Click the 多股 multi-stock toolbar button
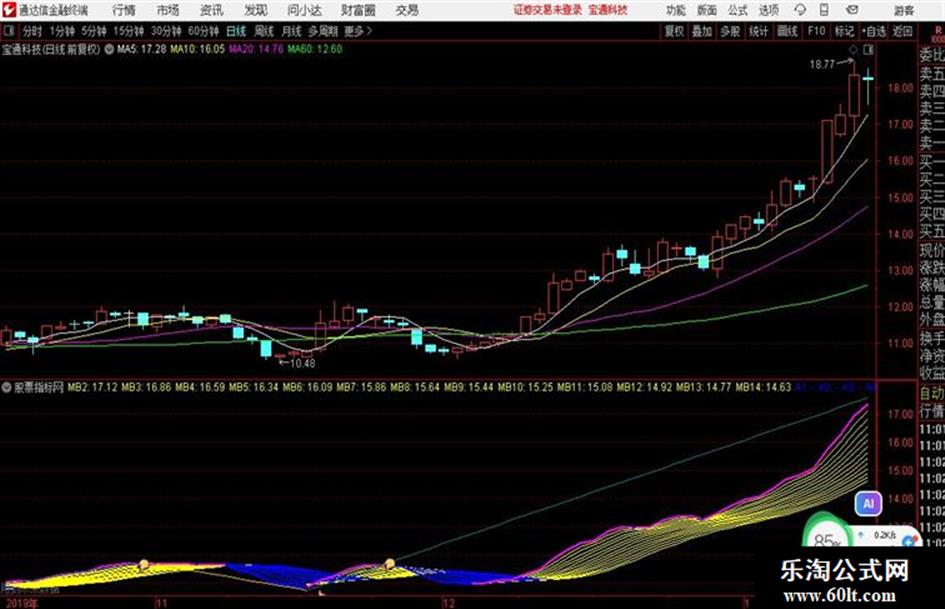Viewport: 945px width, 609px height. pyautogui.click(x=730, y=31)
